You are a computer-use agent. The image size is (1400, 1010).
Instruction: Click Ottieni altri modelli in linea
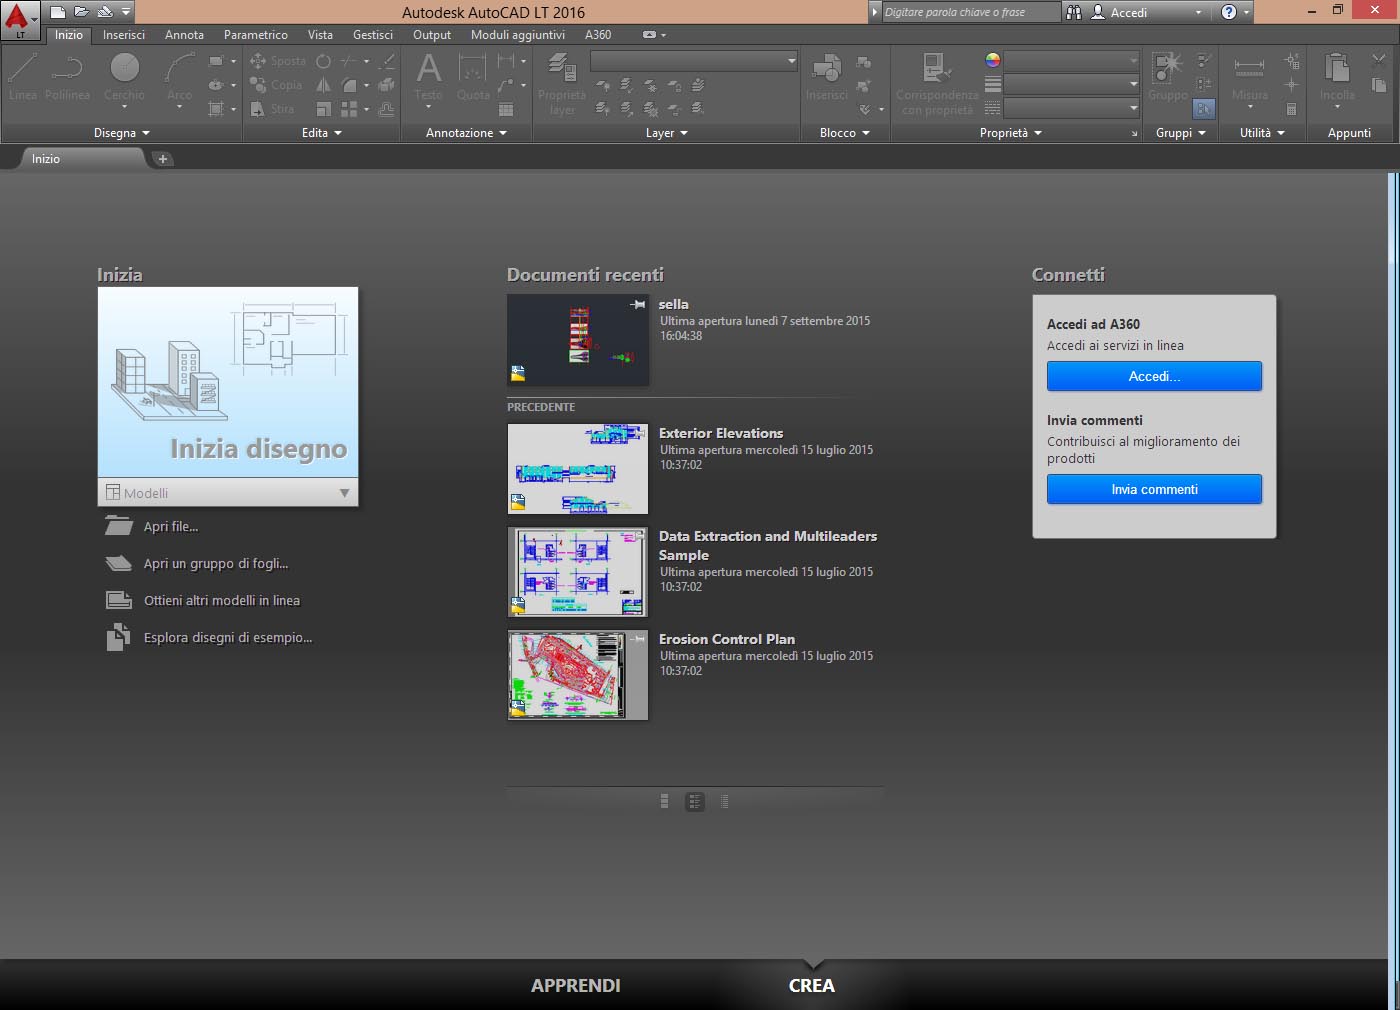(221, 600)
